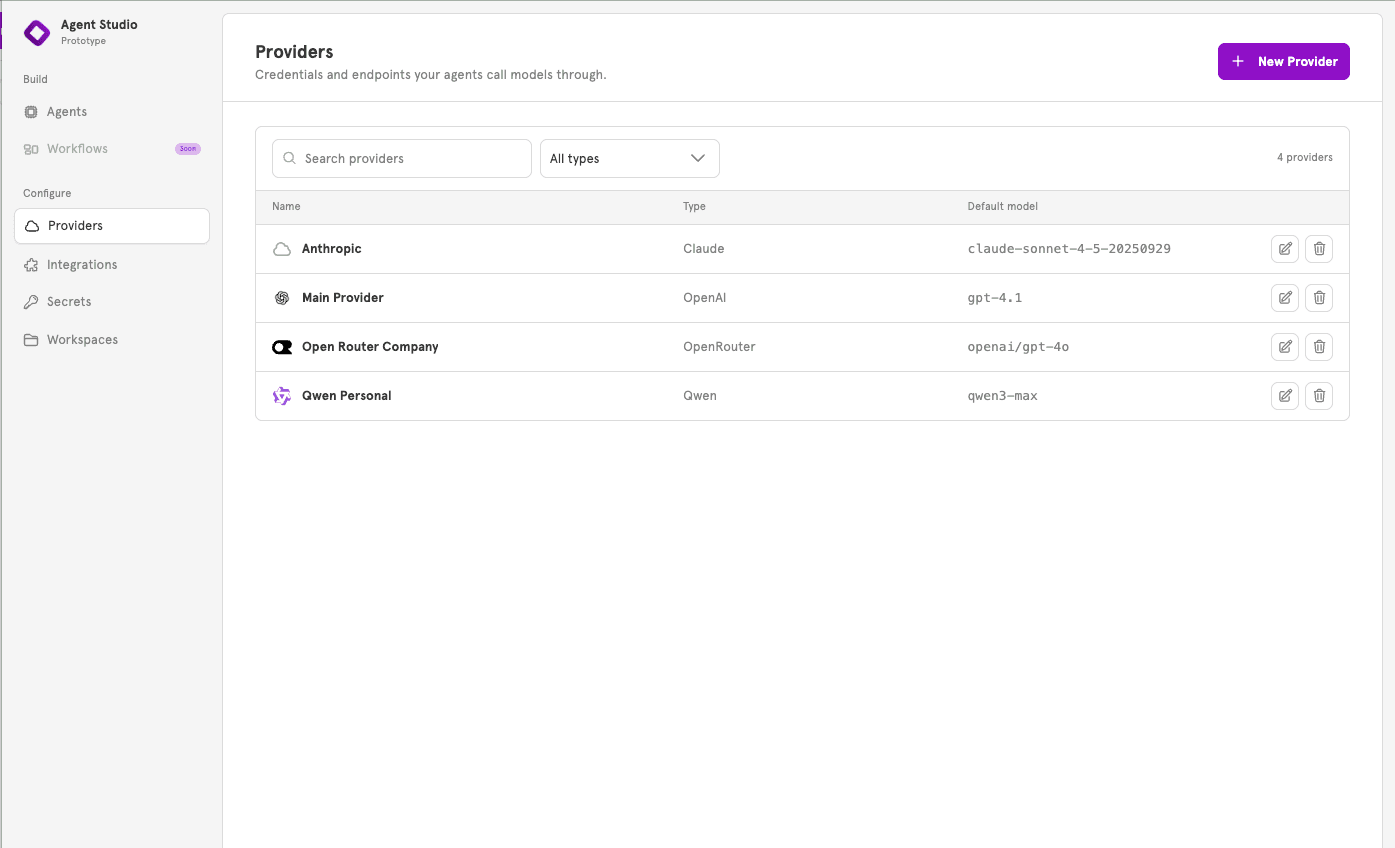Click the Qwen logo icon
Viewport: 1395px width, 848px height.
[x=282, y=396]
